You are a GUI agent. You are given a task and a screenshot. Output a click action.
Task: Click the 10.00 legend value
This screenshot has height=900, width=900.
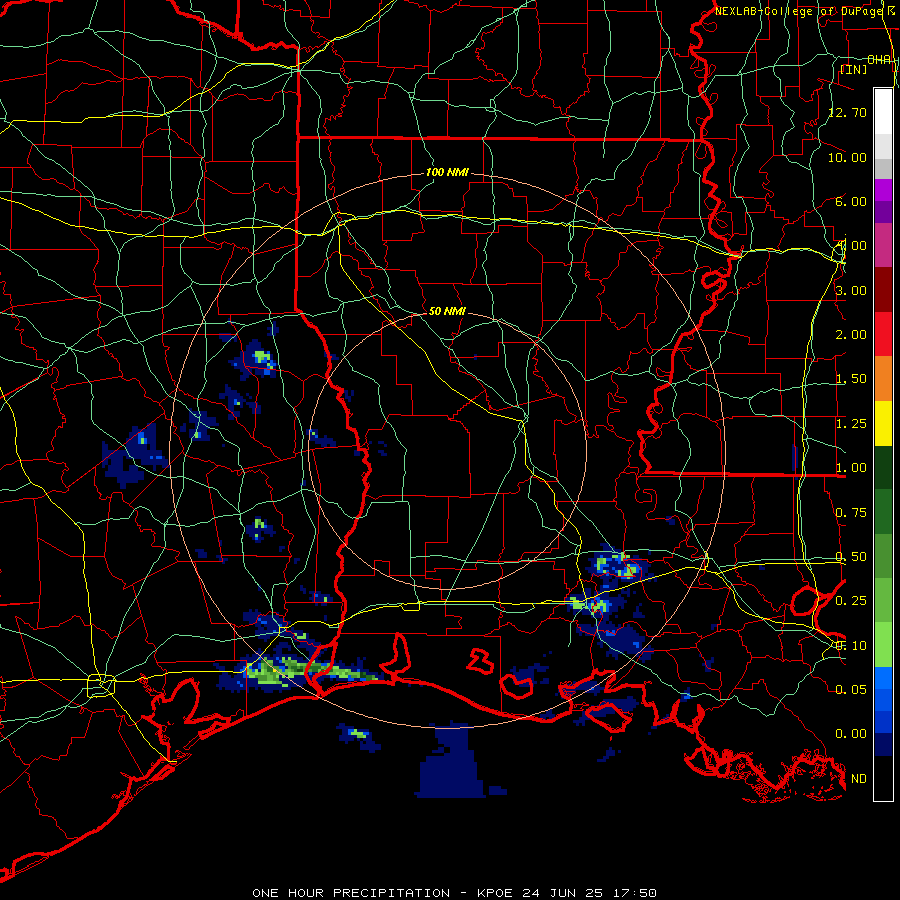pos(848,157)
